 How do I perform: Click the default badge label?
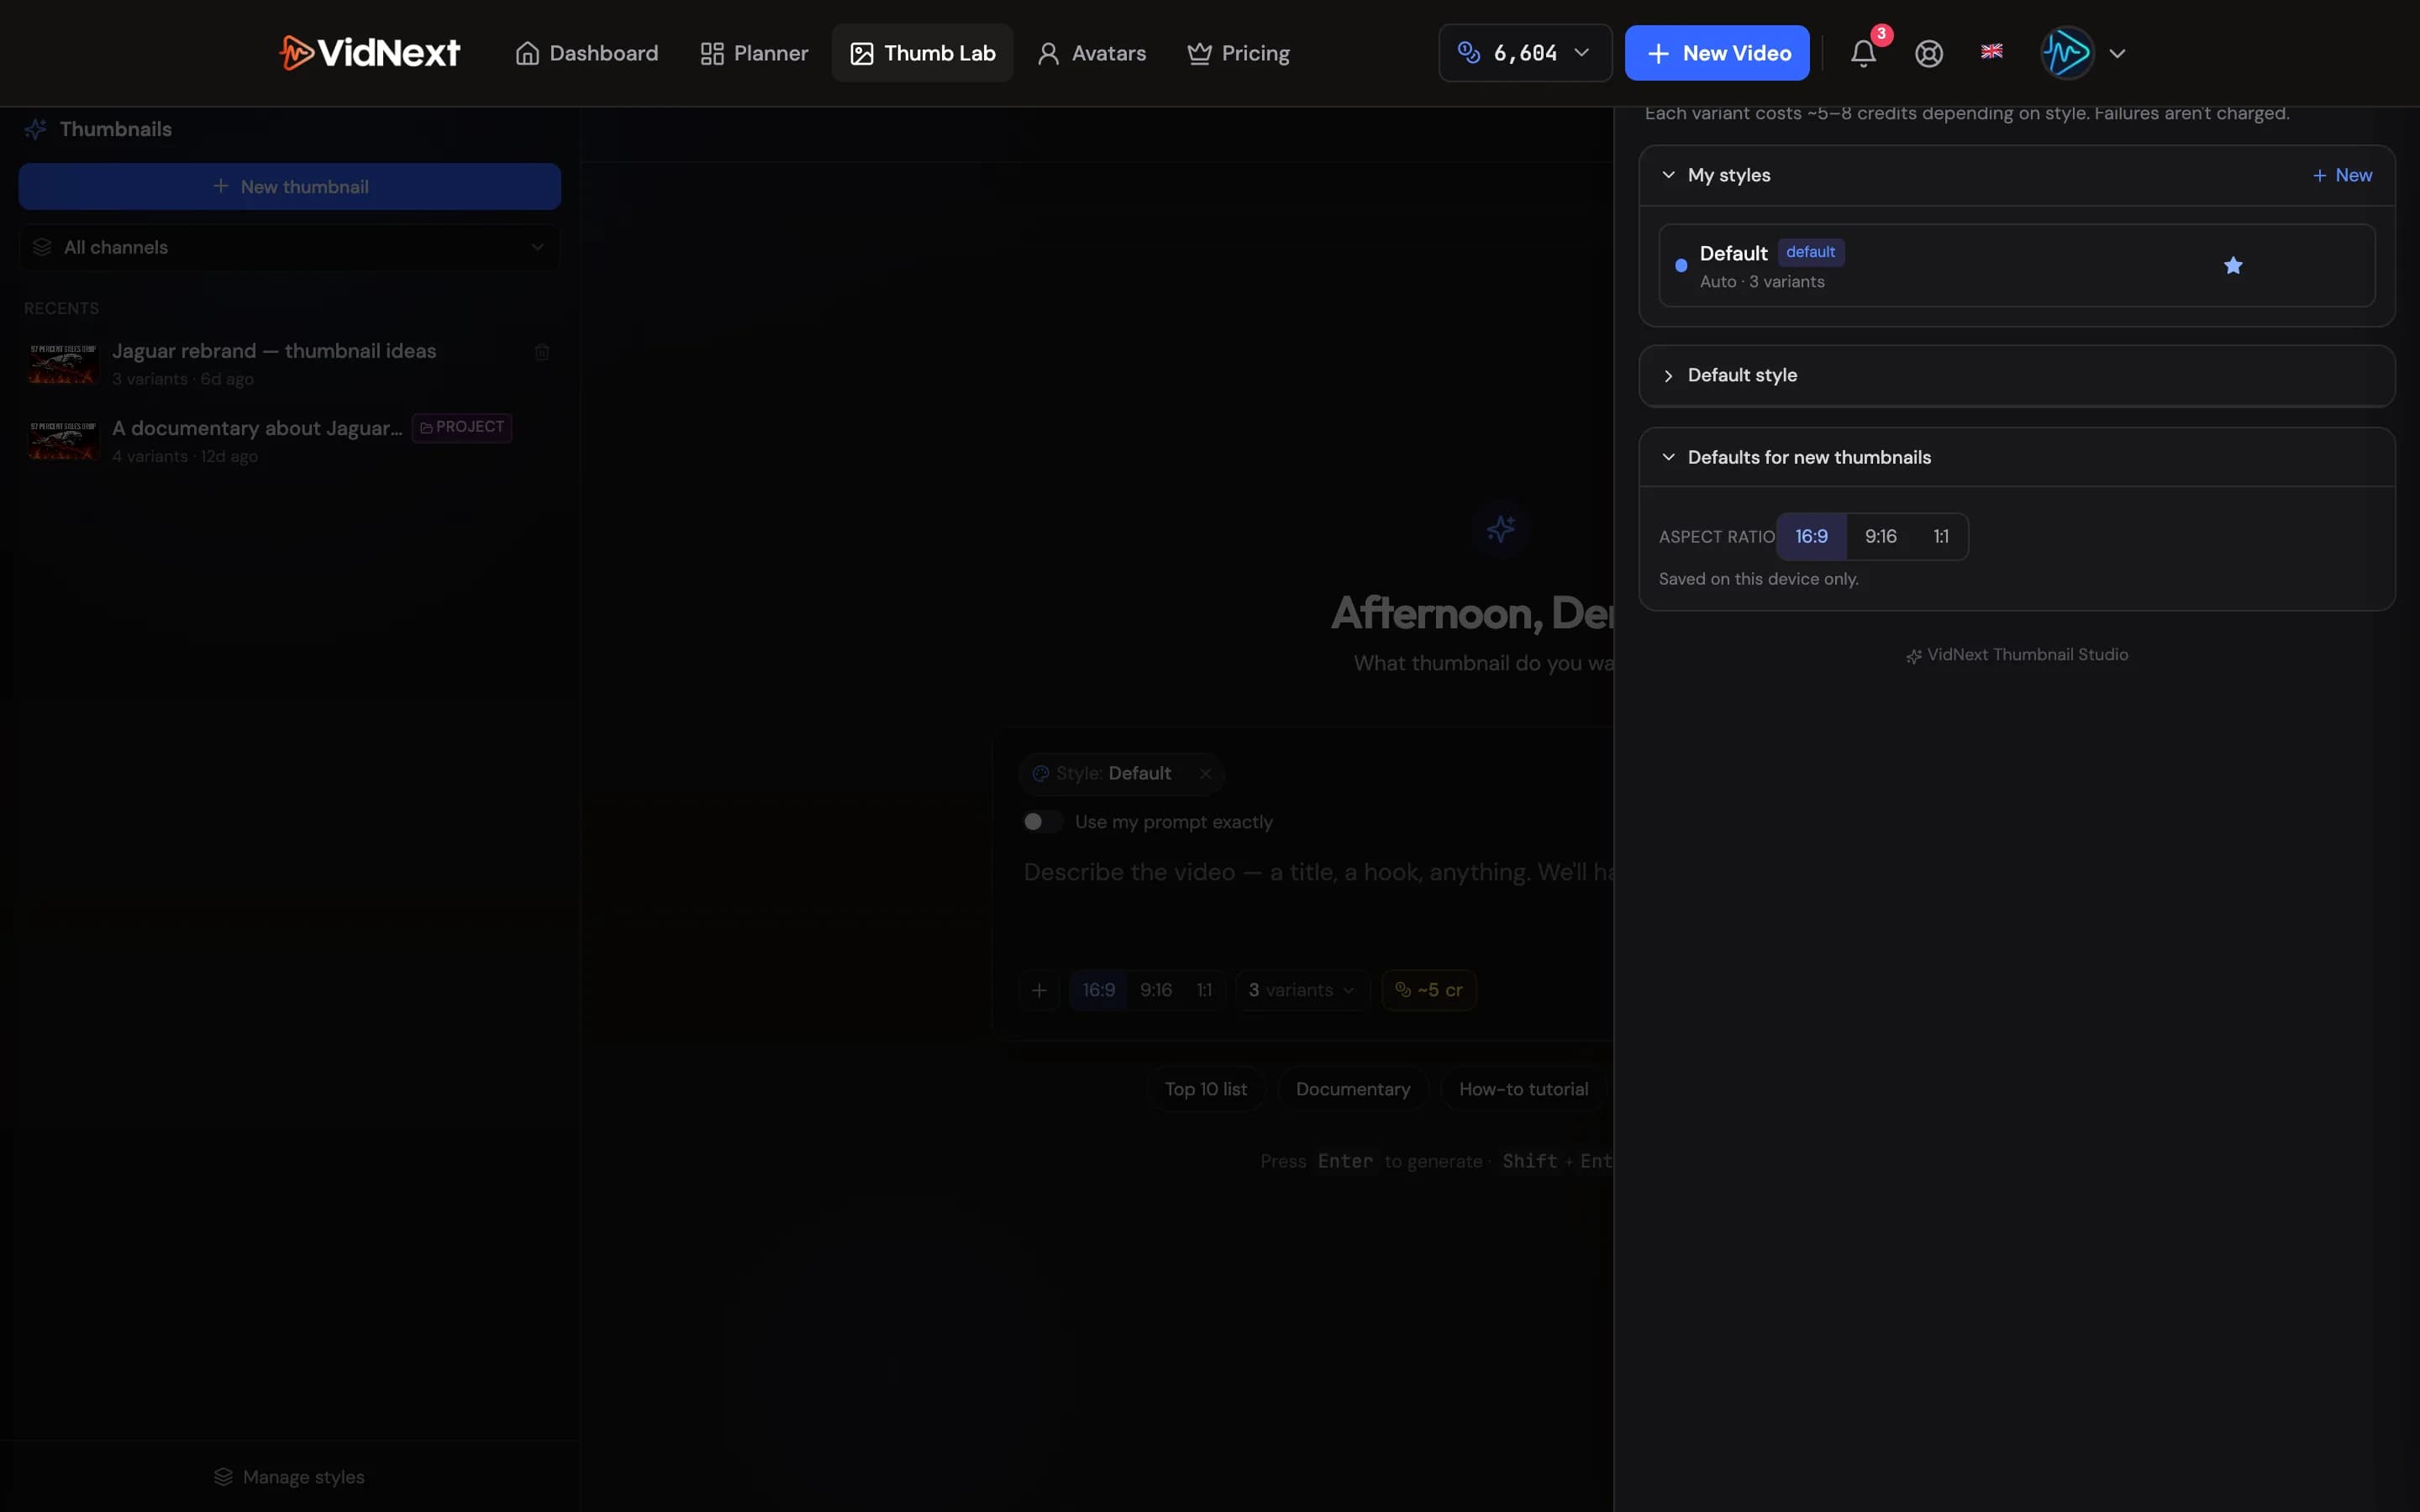coord(1810,252)
